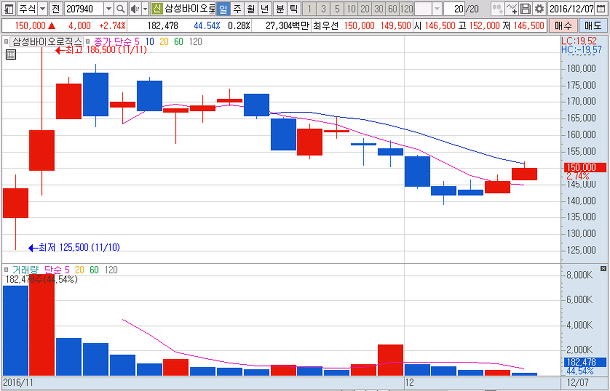Image resolution: width=610 pixels, height=391 pixels.
Task: Click the 44.54% volume ratio text
Action: point(207,26)
